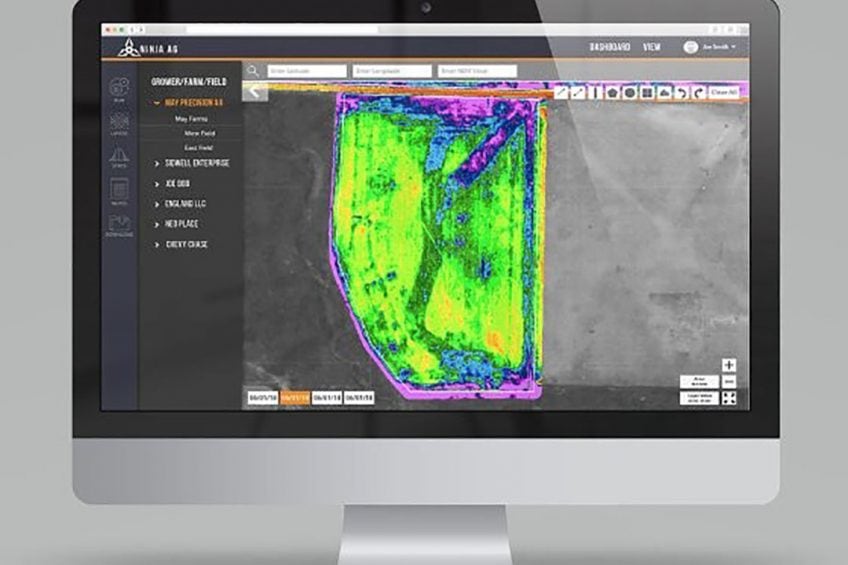Click the upper white map info button
The height and width of the screenshot is (565, 848).
(699, 382)
